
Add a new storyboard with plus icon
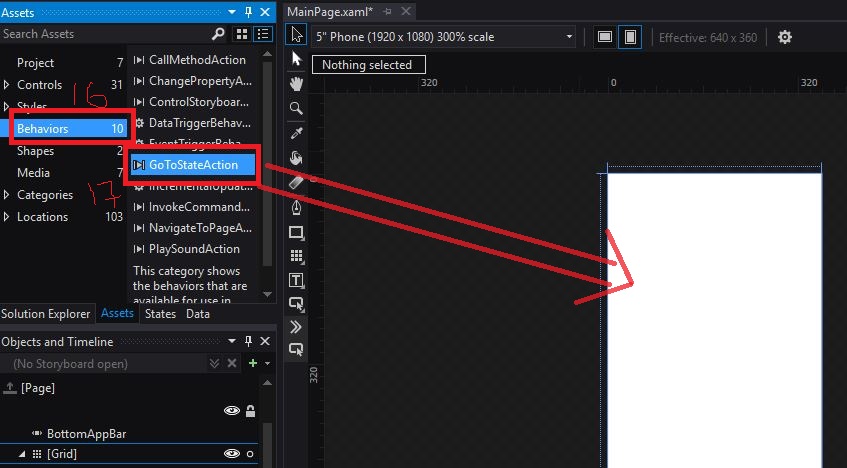click(252, 363)
